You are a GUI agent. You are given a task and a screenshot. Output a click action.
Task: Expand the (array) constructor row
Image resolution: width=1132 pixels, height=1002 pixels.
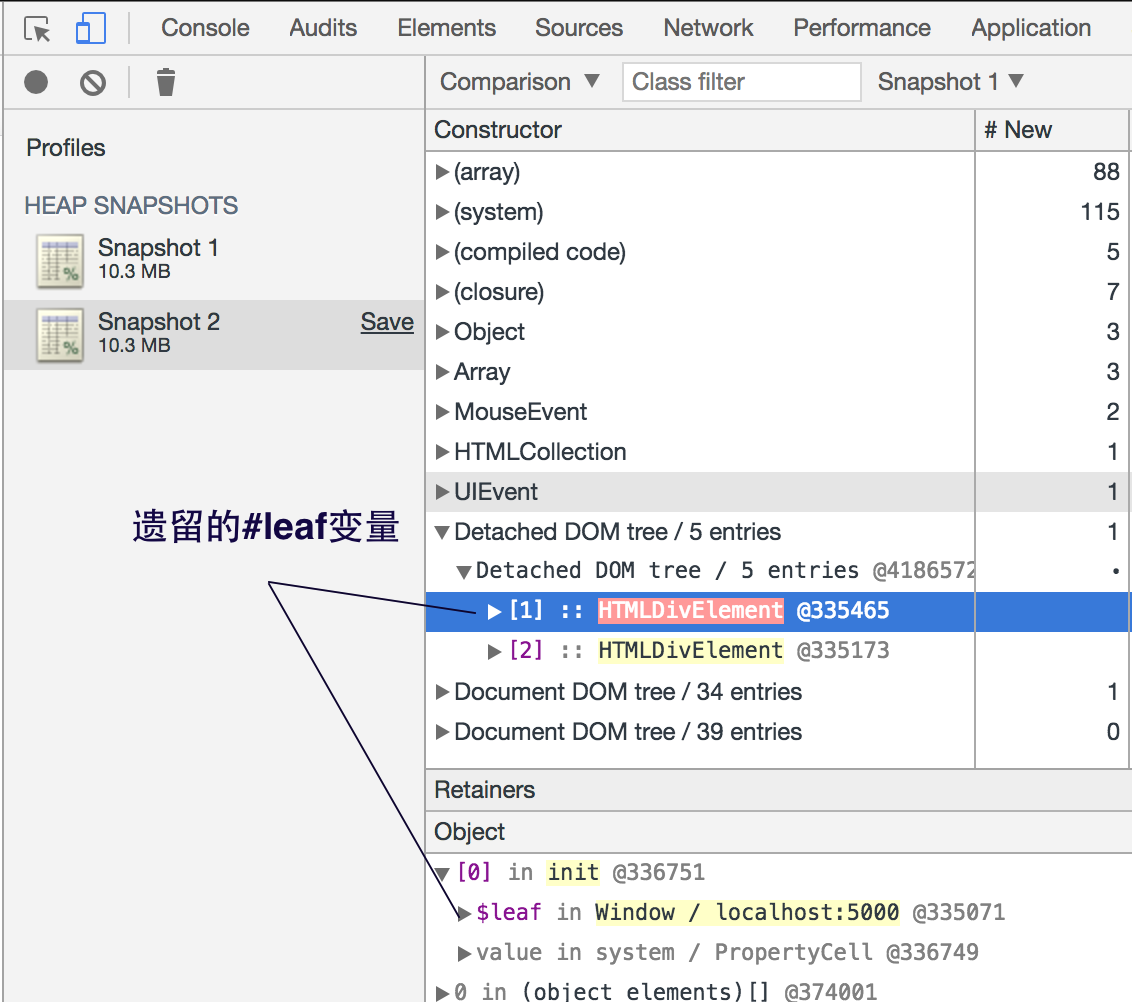pyautogui.click(x=442, y=173)
